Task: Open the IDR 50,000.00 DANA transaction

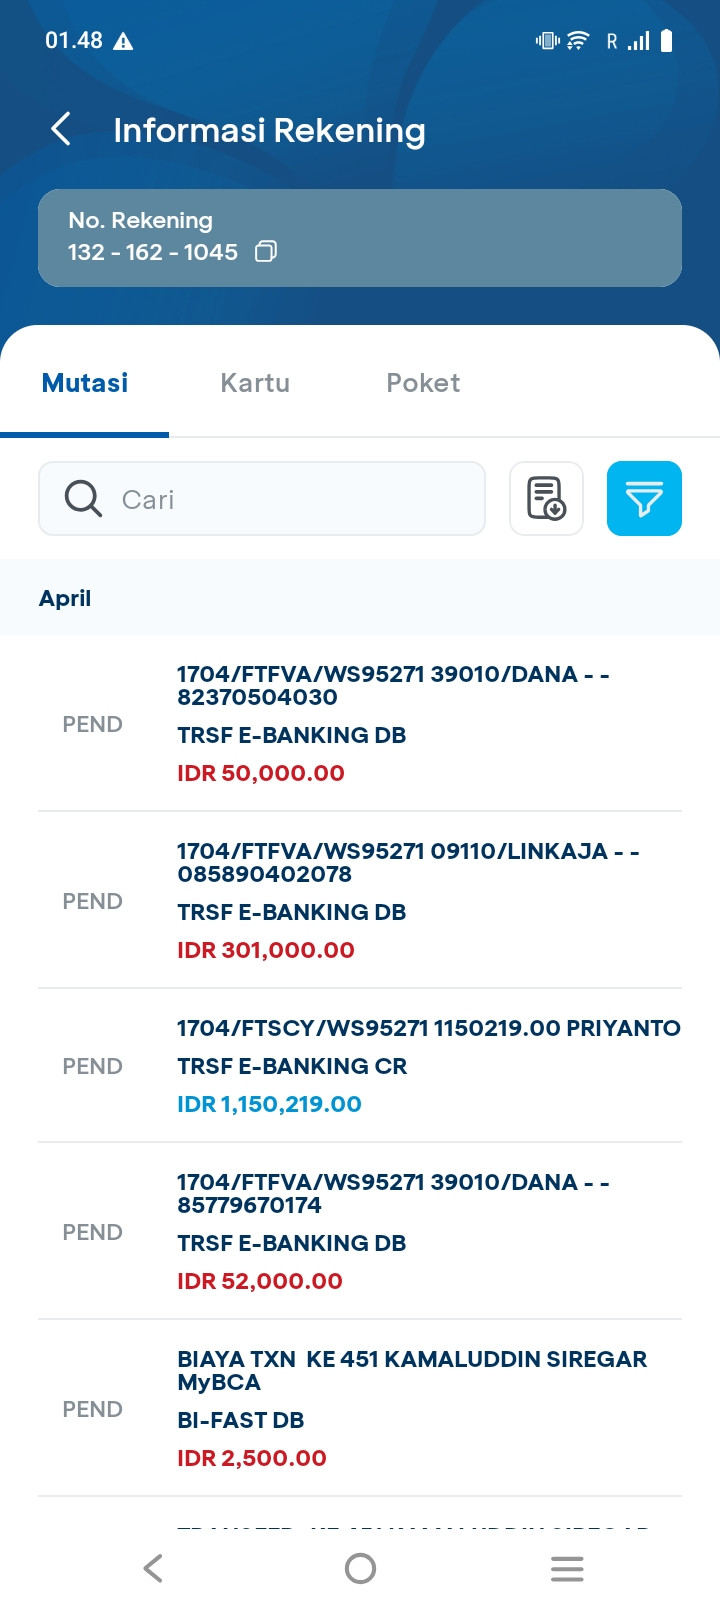Action: [360, 723]
